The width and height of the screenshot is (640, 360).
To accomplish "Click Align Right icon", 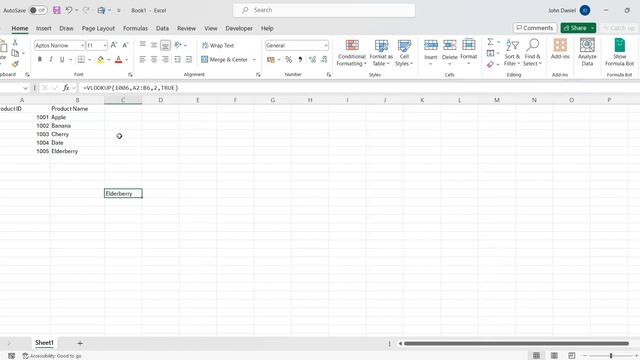I will coord(165,60).
